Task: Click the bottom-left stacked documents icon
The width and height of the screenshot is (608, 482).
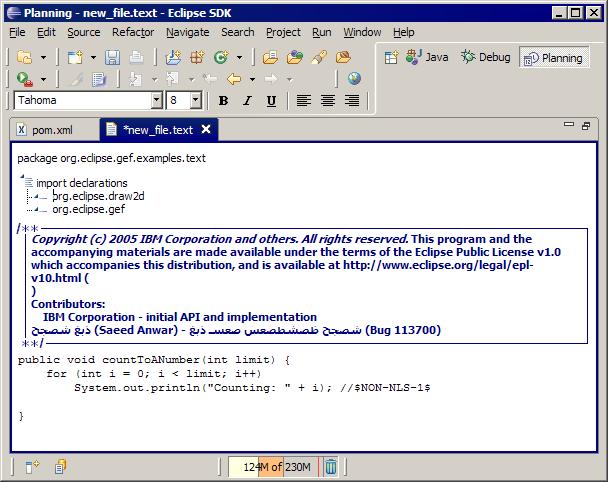Action: [x=60, y=466]
